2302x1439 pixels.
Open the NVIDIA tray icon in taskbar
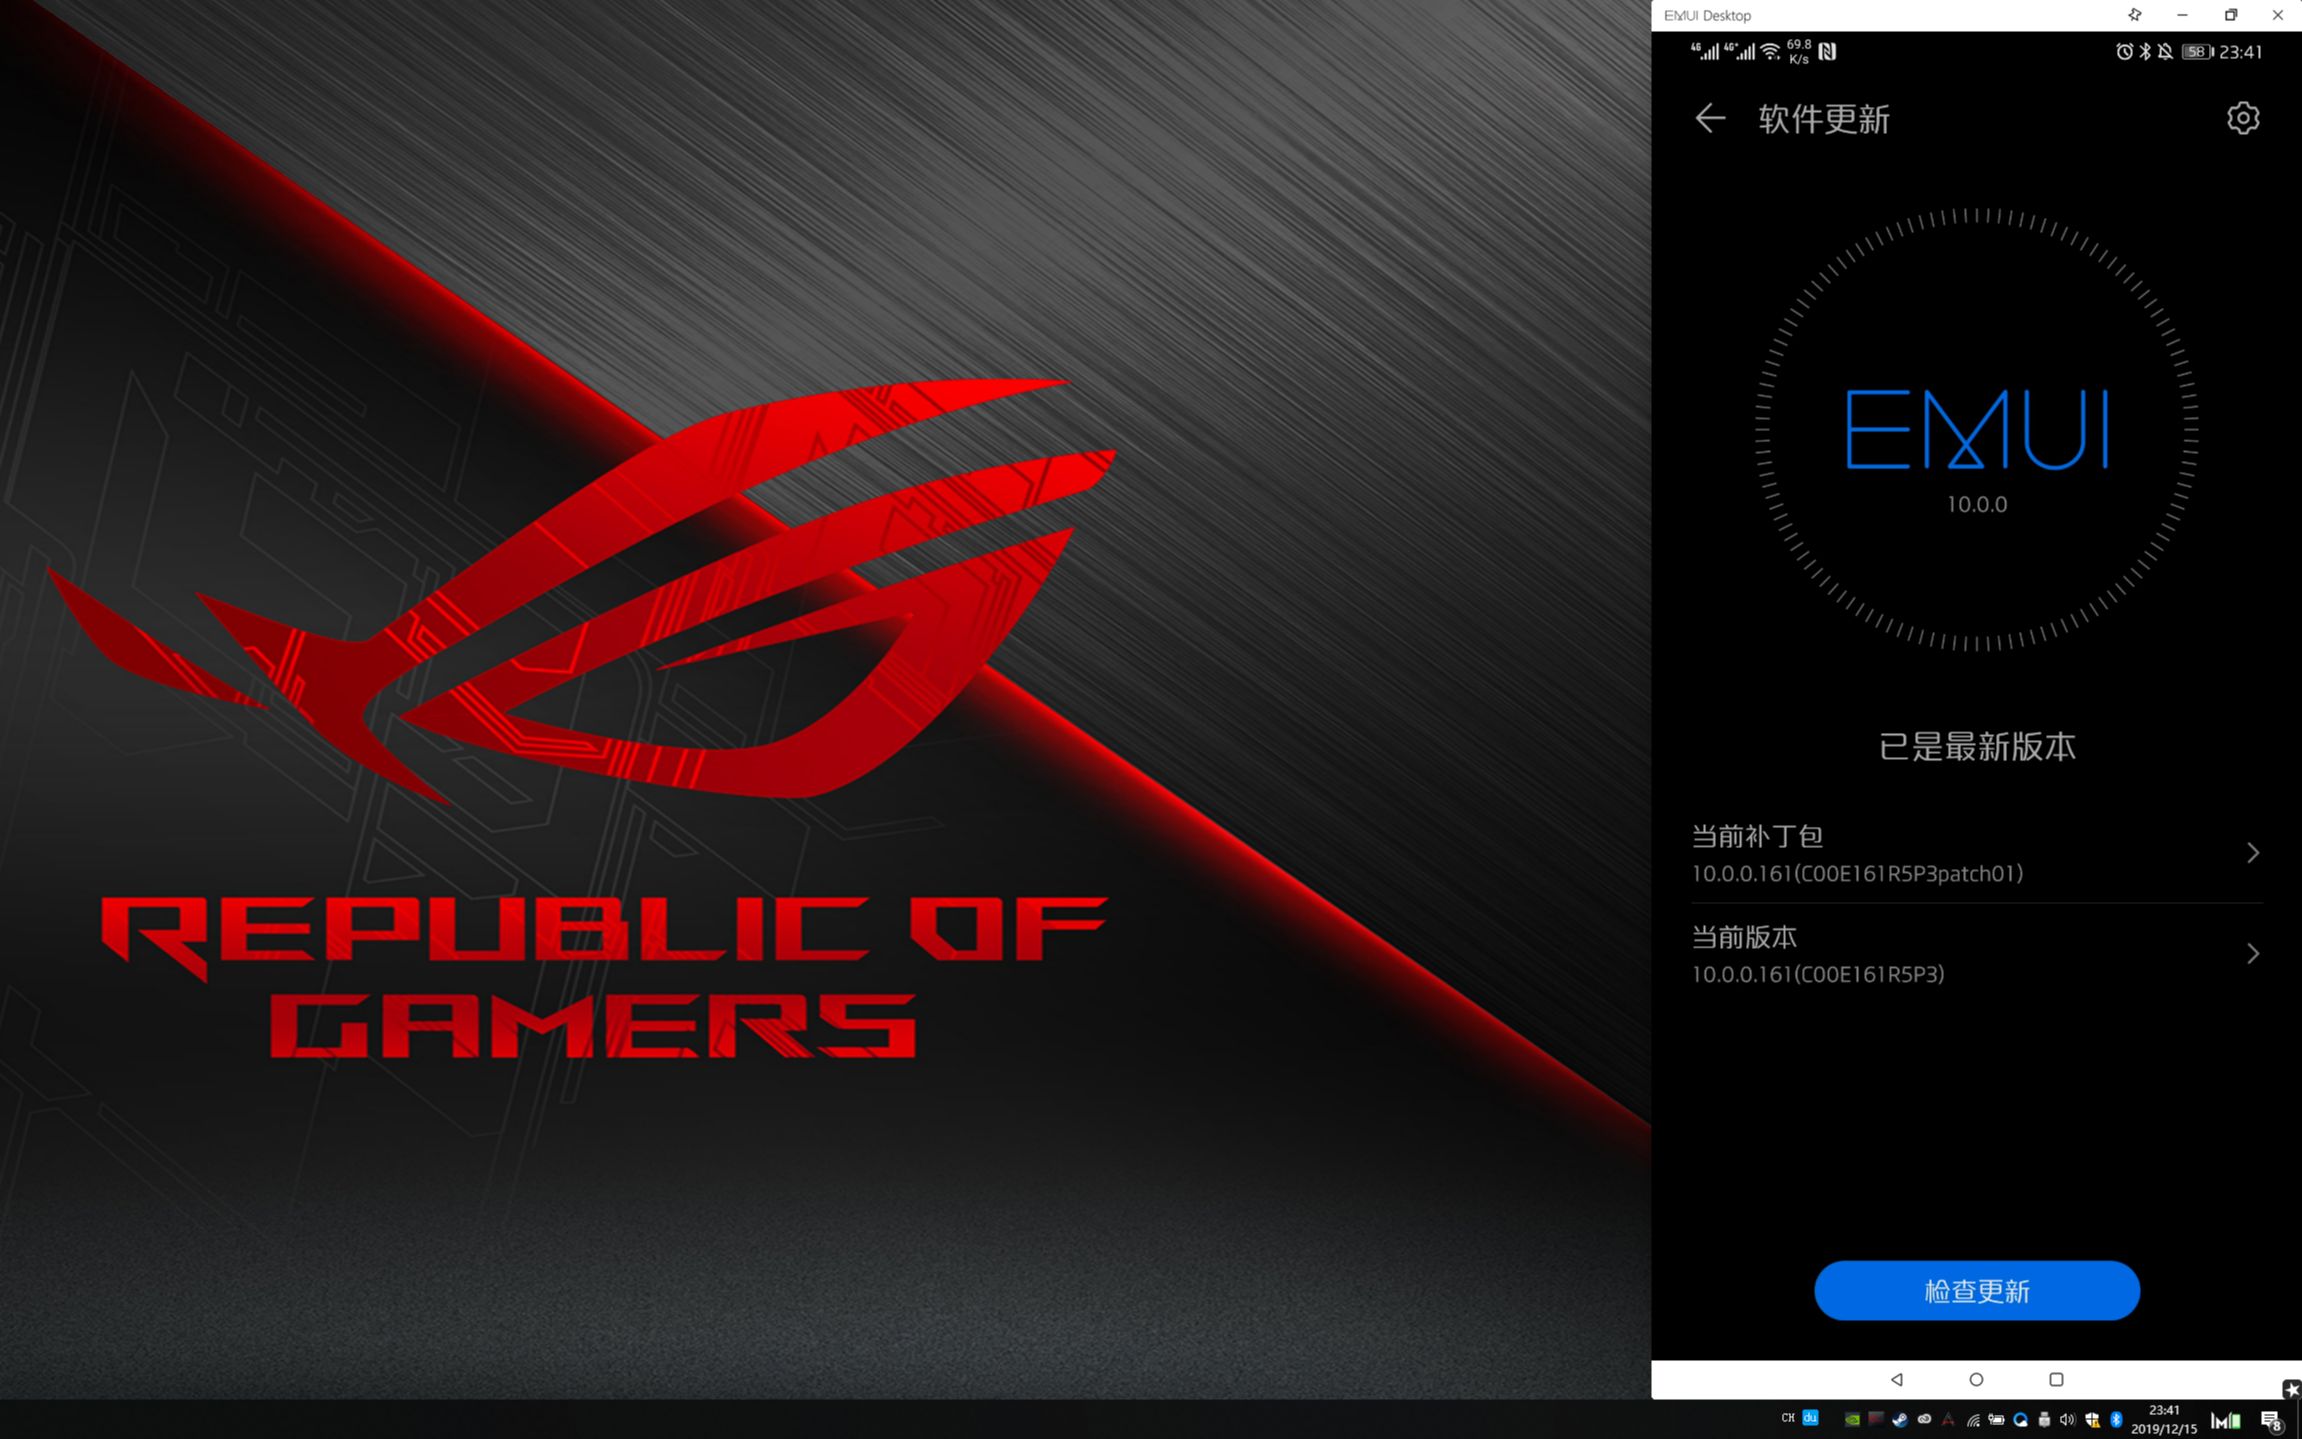pyautogui.click(x=1852, y=1419)
